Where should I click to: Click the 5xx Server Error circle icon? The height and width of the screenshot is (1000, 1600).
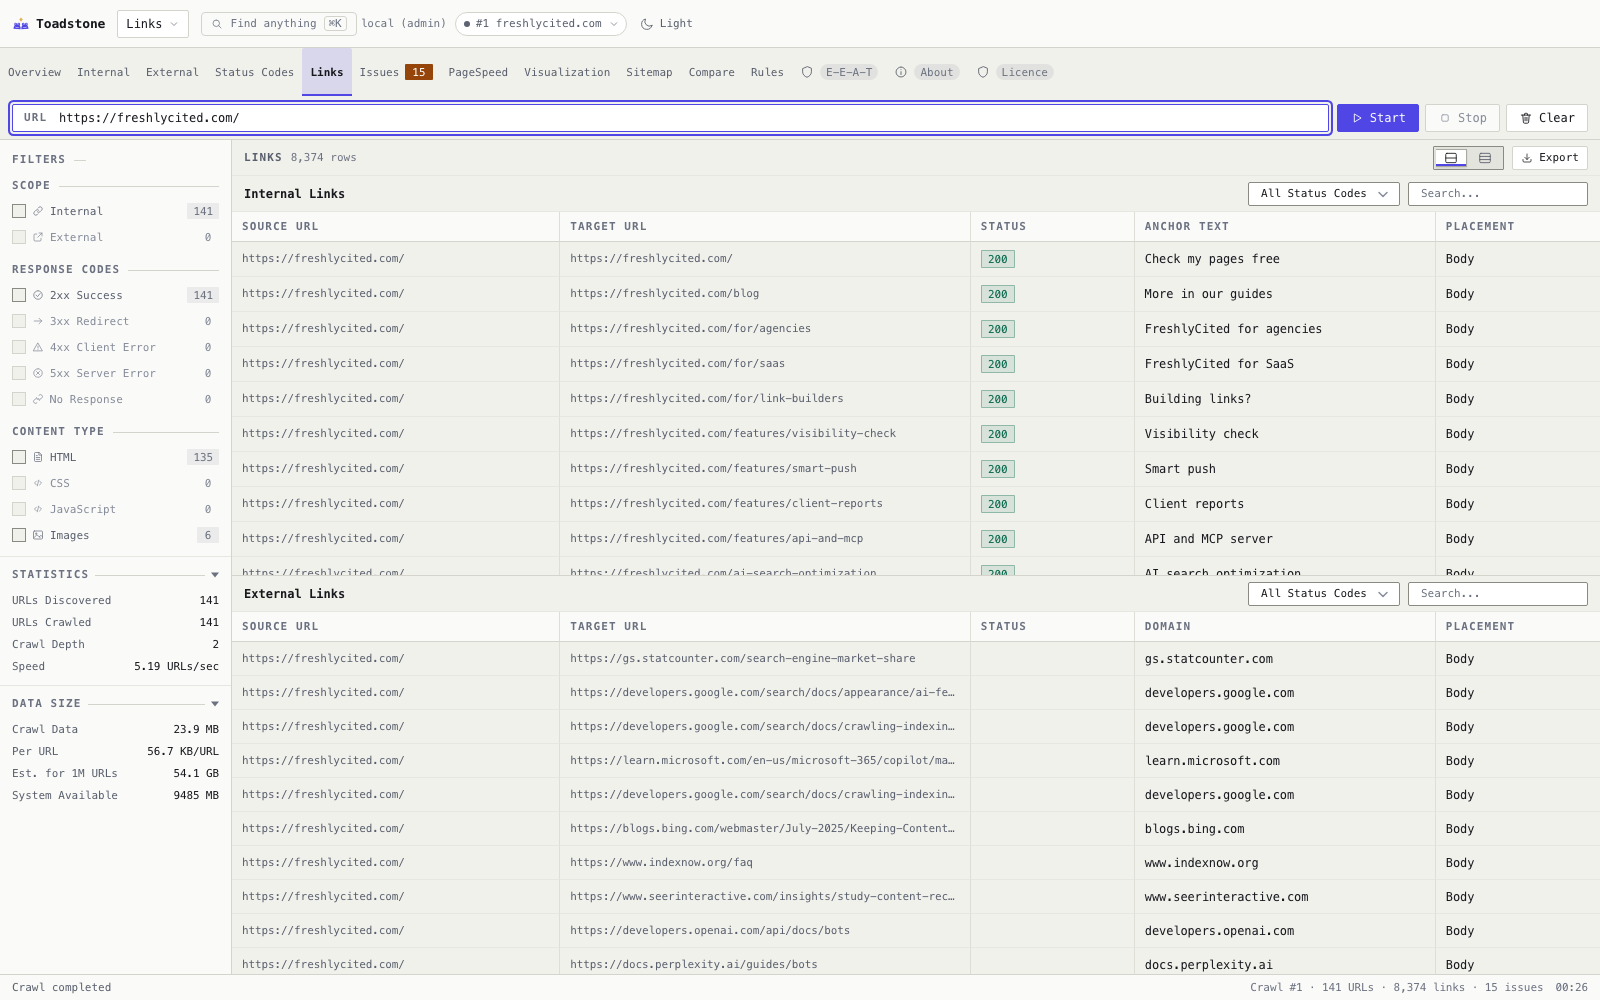pos(38,373)
